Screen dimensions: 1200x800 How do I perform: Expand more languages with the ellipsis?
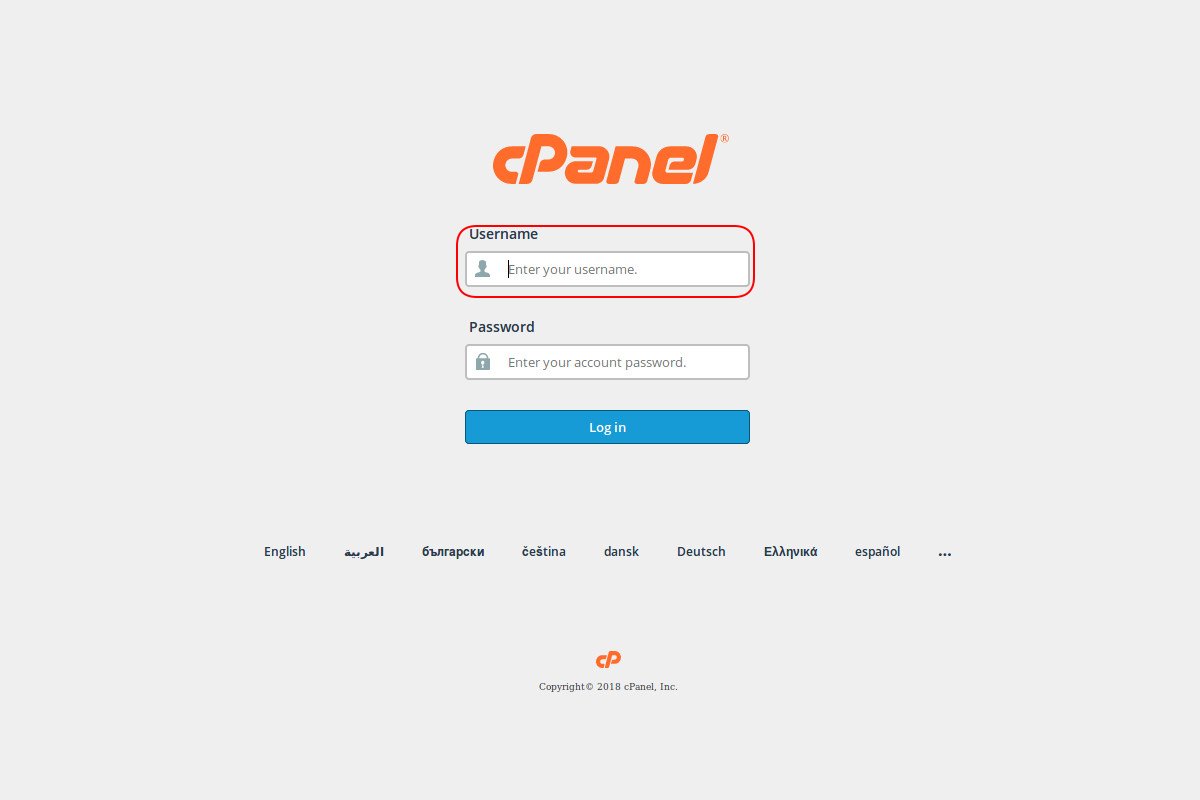(x=945, y=553)
